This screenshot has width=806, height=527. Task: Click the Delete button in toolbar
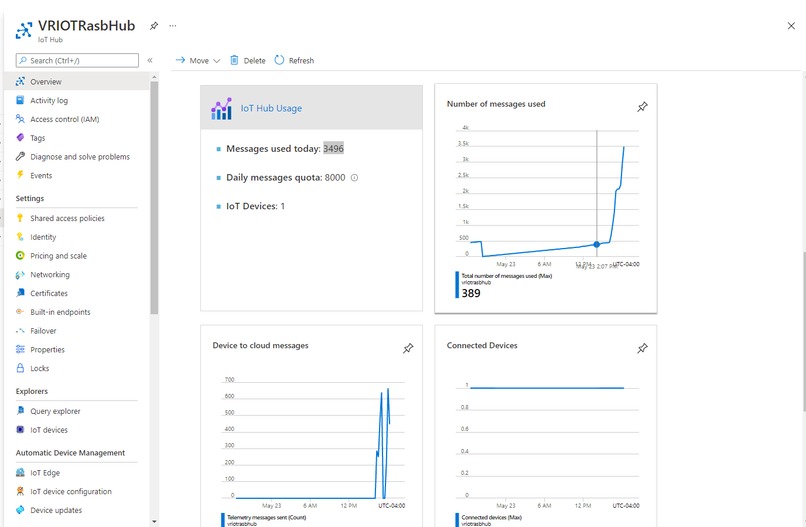(247, 61)
